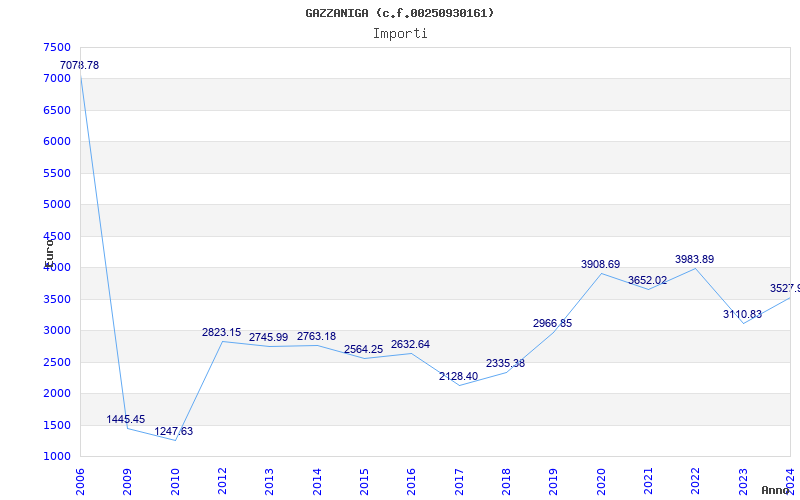Click the 2335.38 data label
Image resolution: width=800 pixels, height=500 pixels.
(505, 364)
